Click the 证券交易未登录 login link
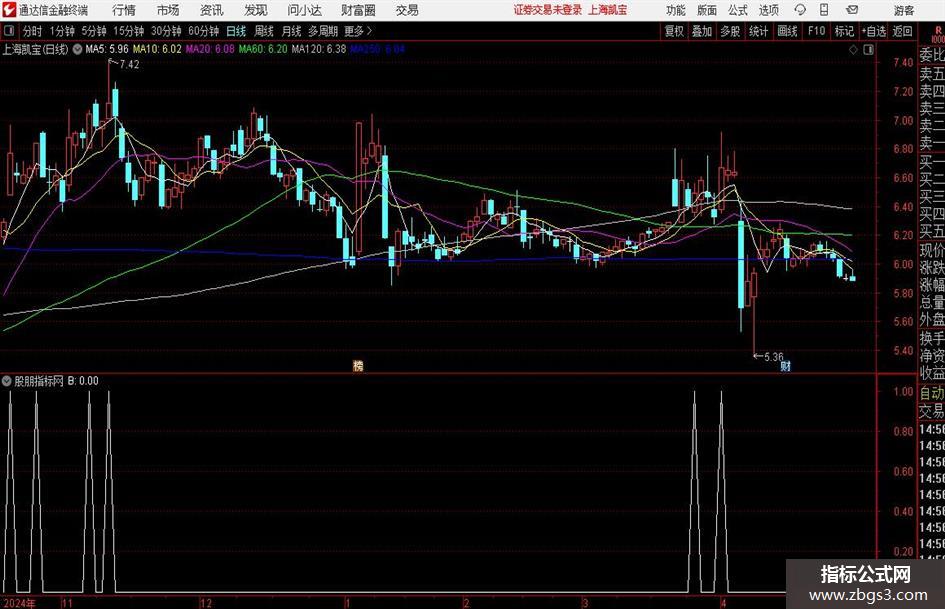Screen dimensions: 945x609 pos(548,10)
